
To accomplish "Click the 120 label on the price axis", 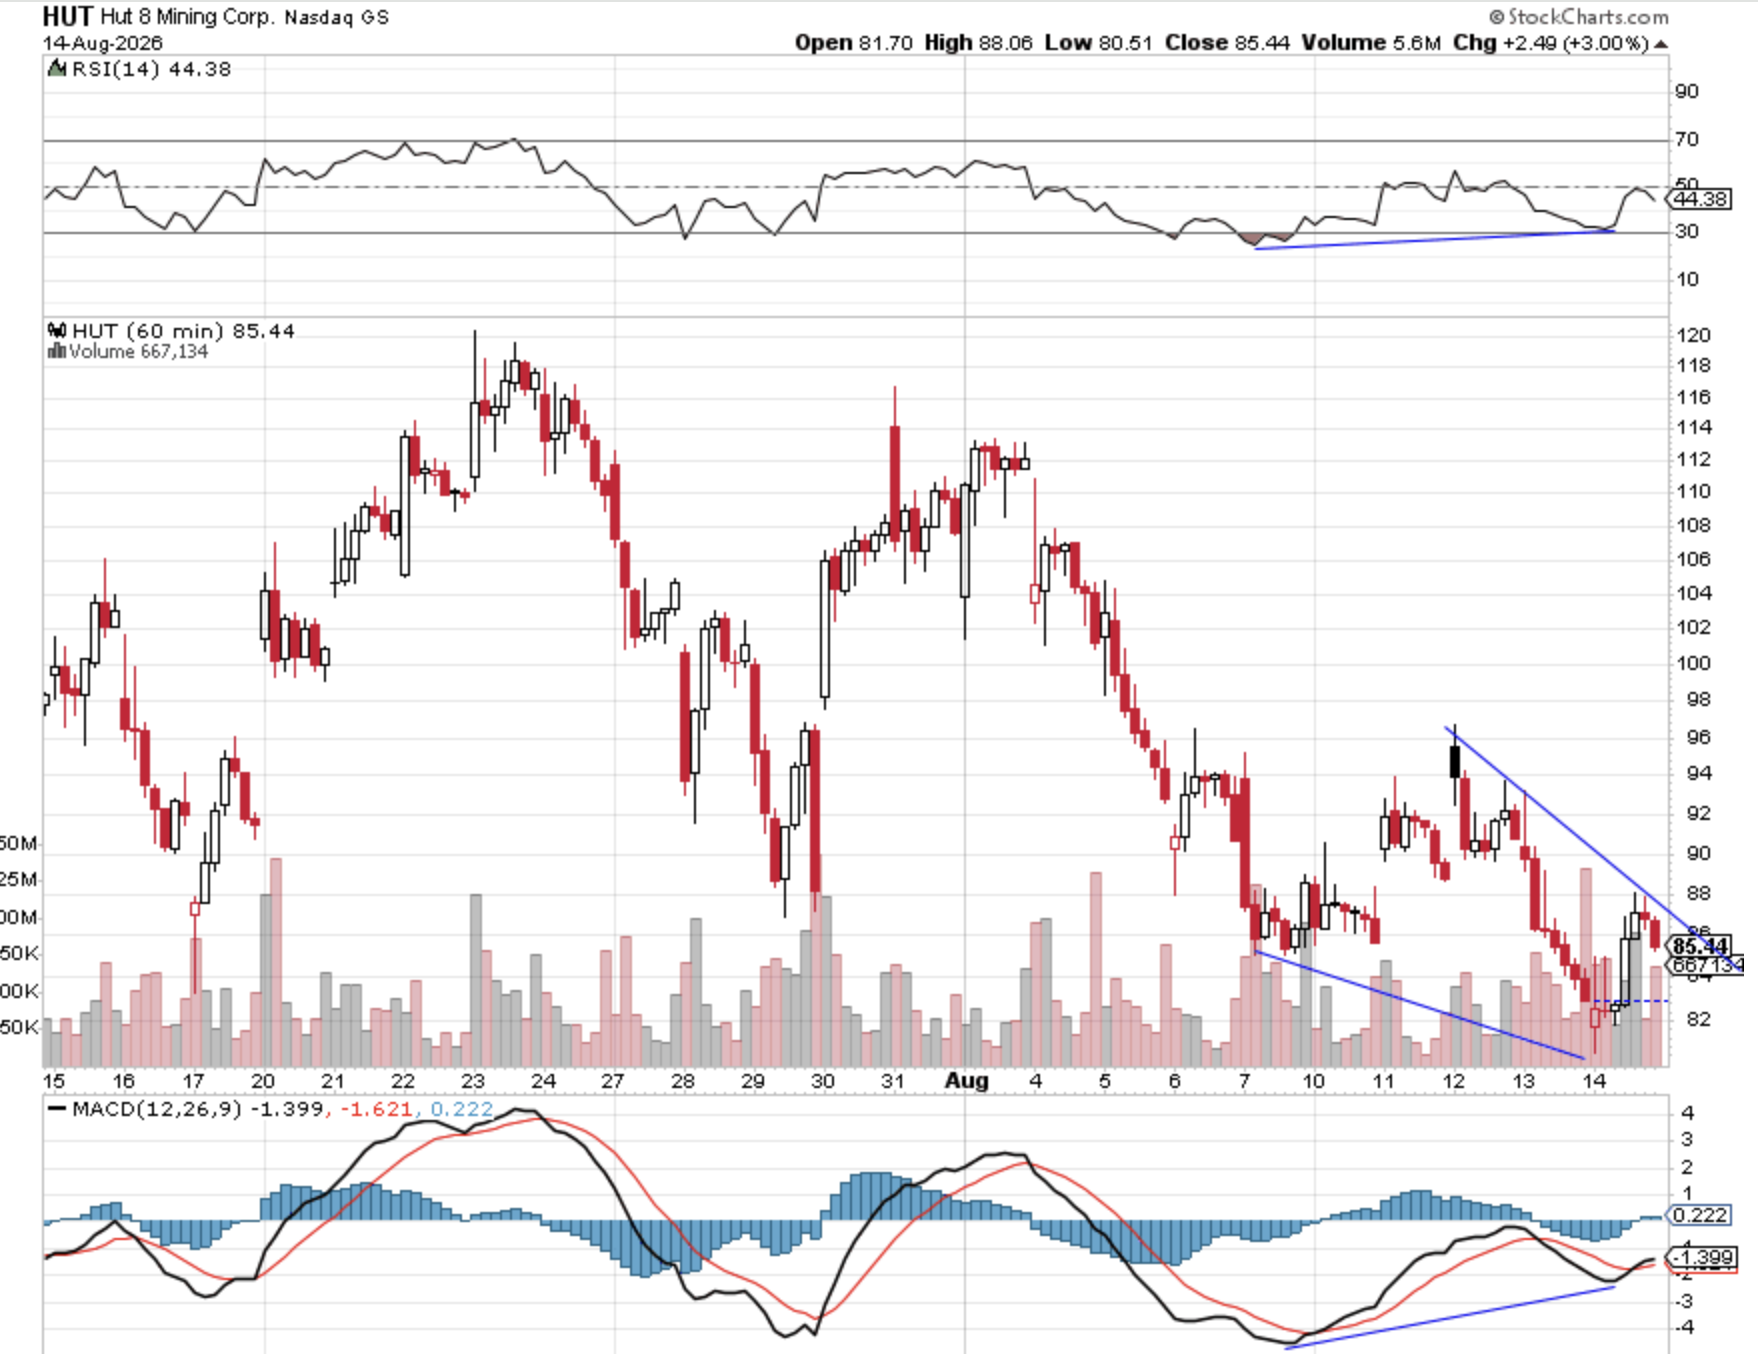I will coord(1694,335).
